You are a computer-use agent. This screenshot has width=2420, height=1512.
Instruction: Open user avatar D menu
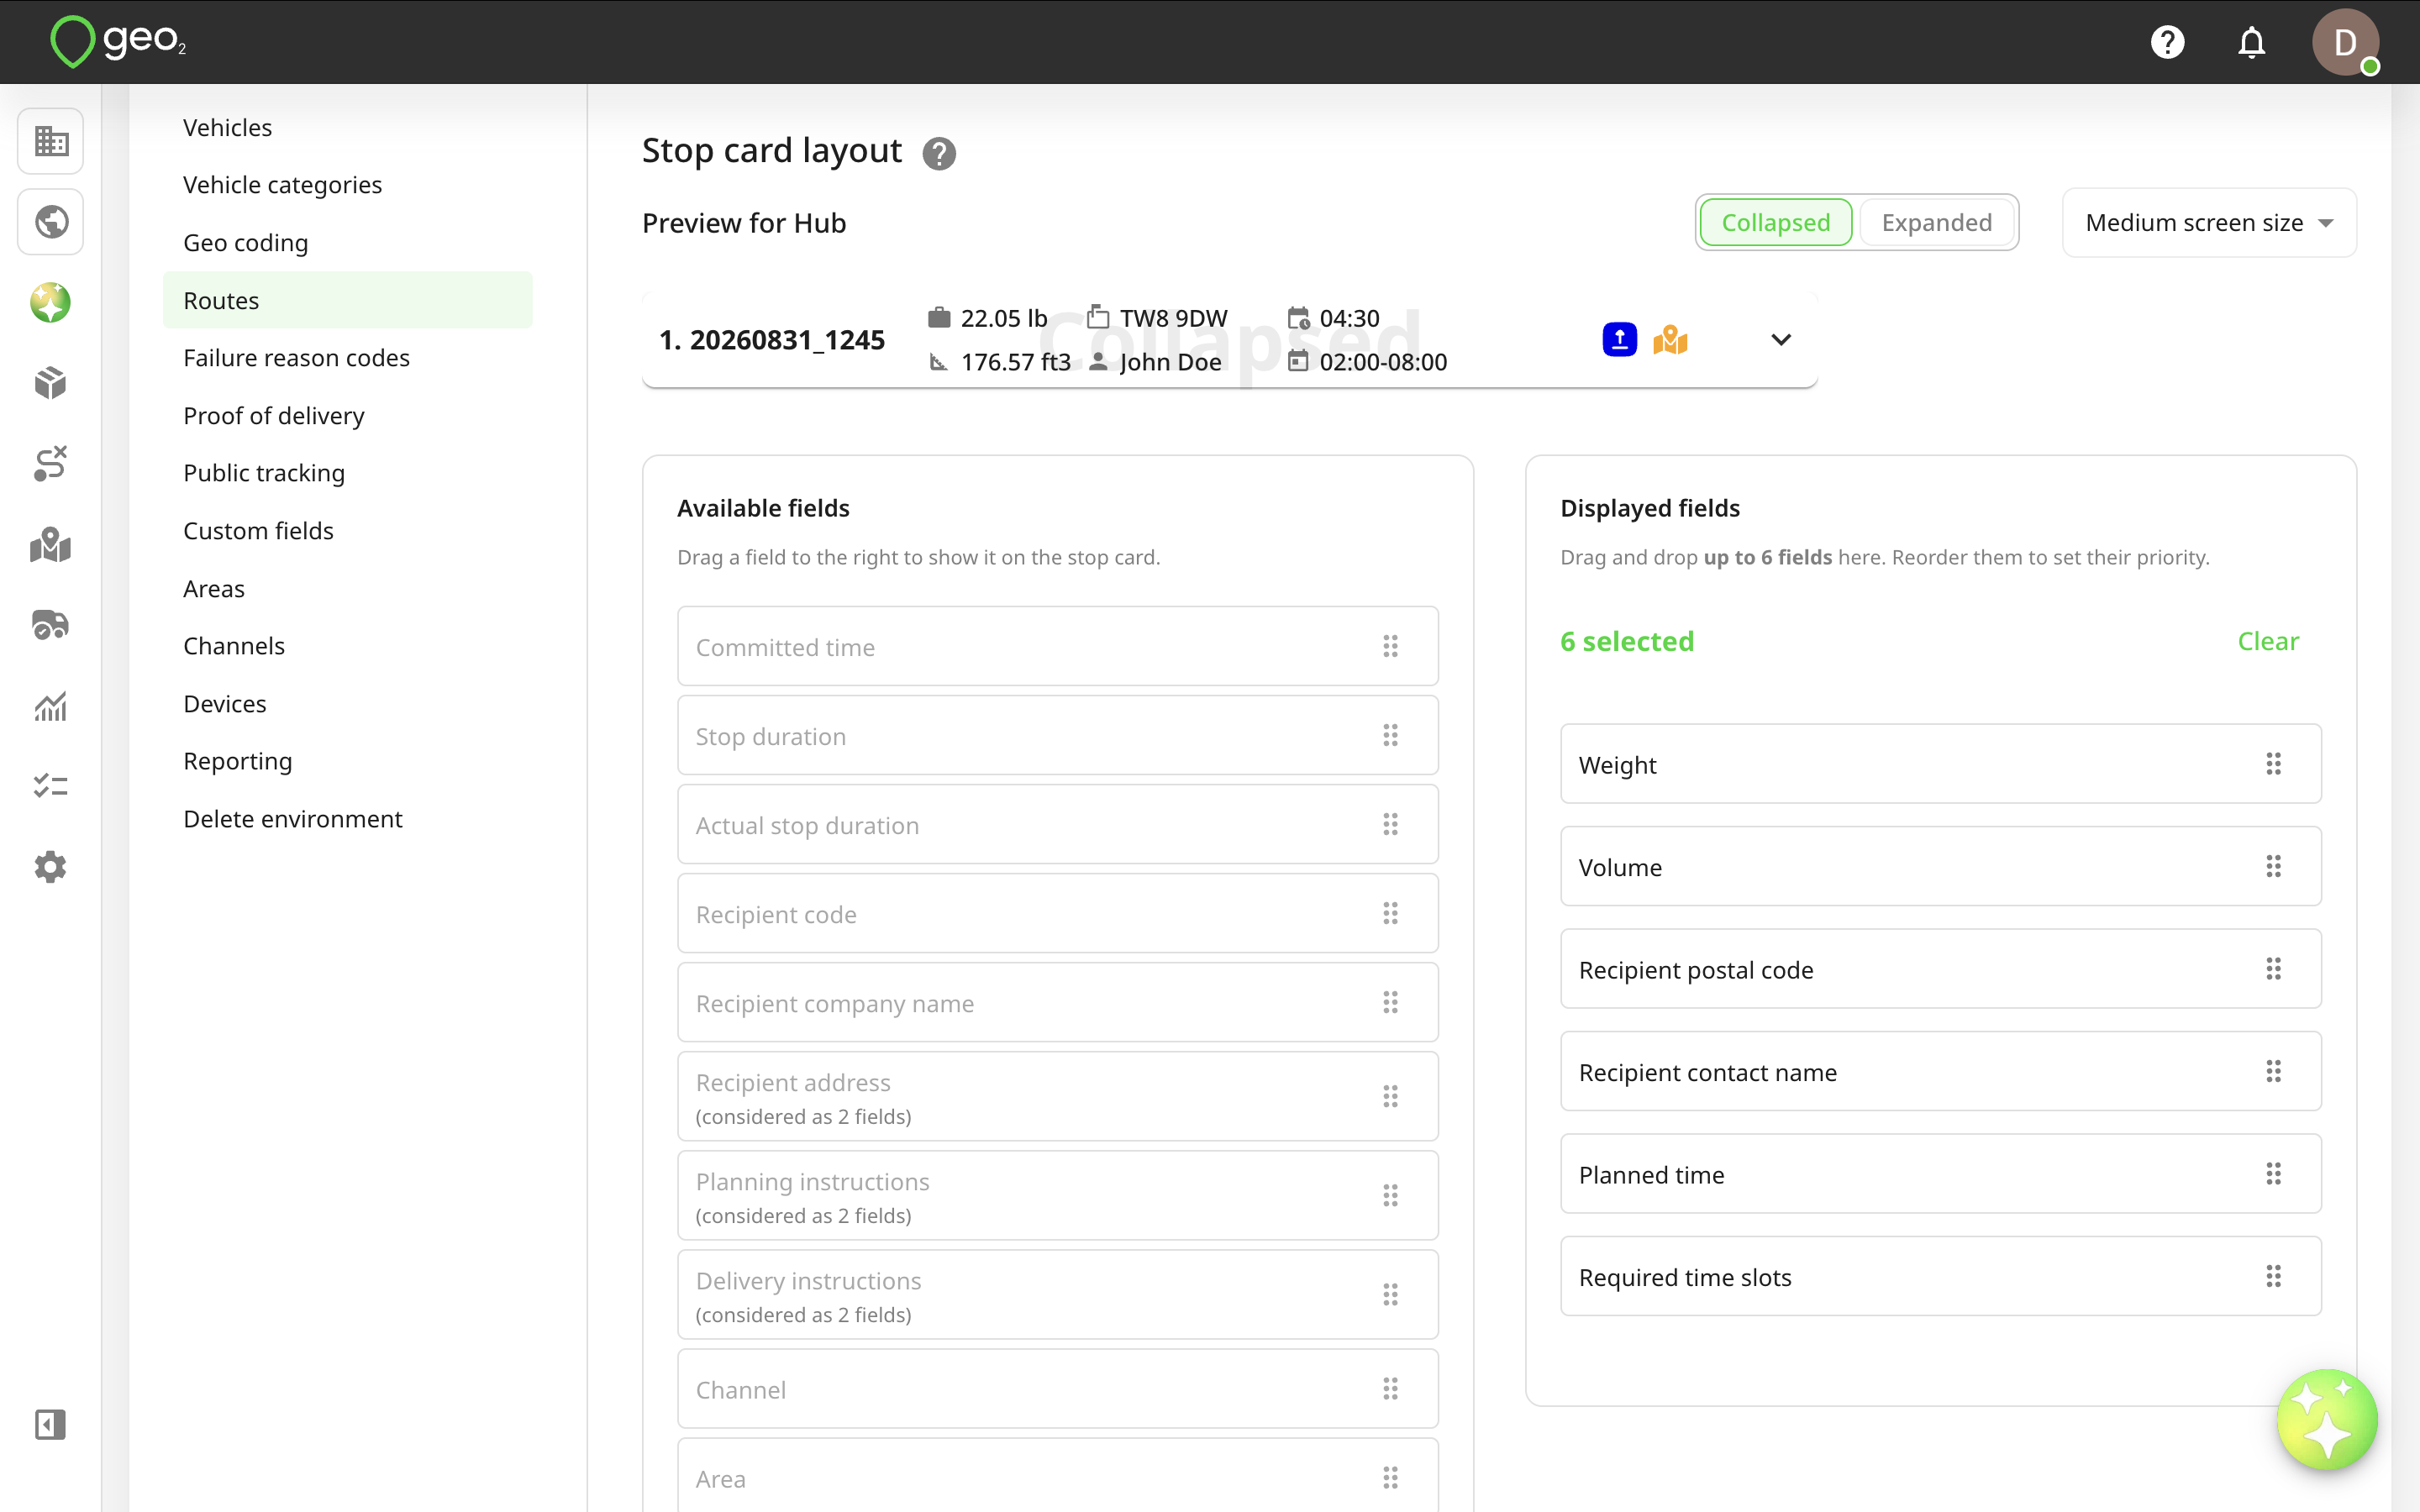coord(2345,42)
